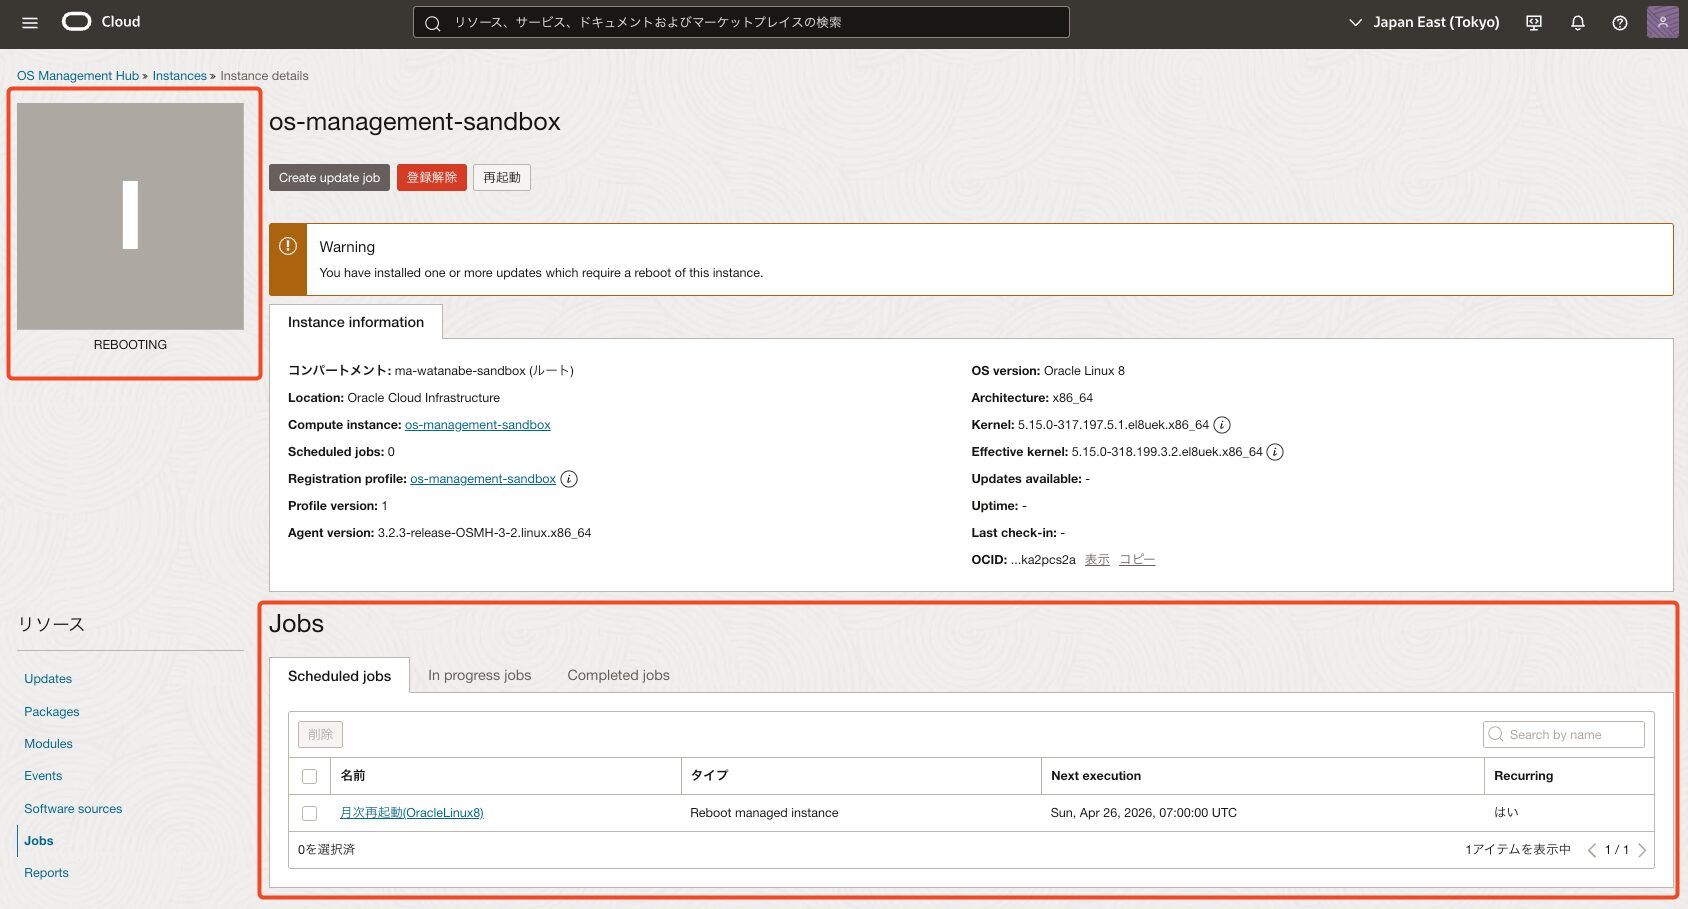Open the hamburger navigation menu

coord(30,23)
